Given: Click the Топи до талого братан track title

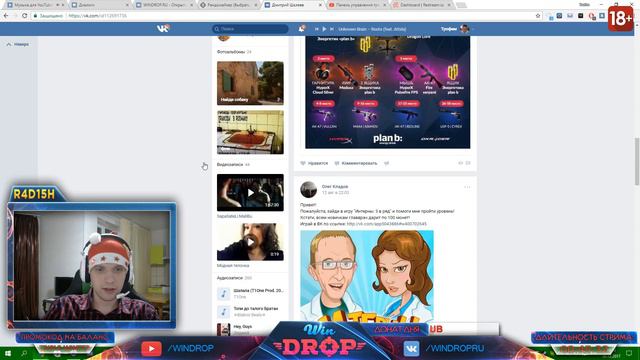Looking at the screenshot, I should coord(256,309).
